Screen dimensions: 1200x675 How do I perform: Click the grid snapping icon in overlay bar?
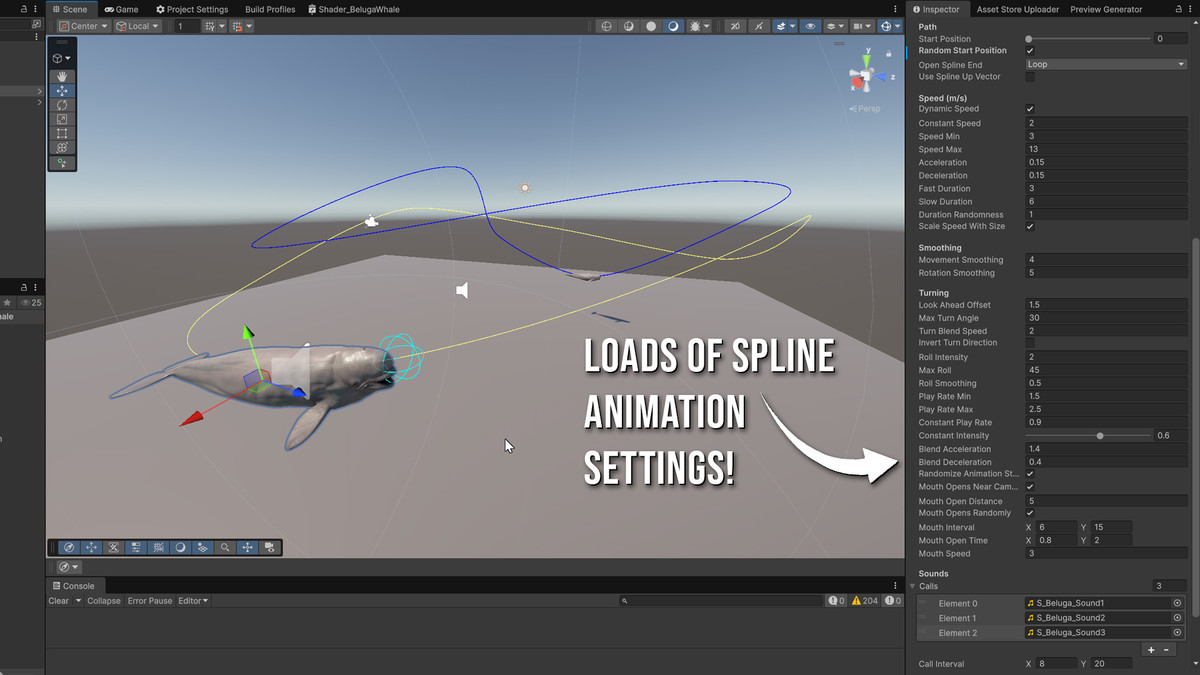[x=158, y=547]
